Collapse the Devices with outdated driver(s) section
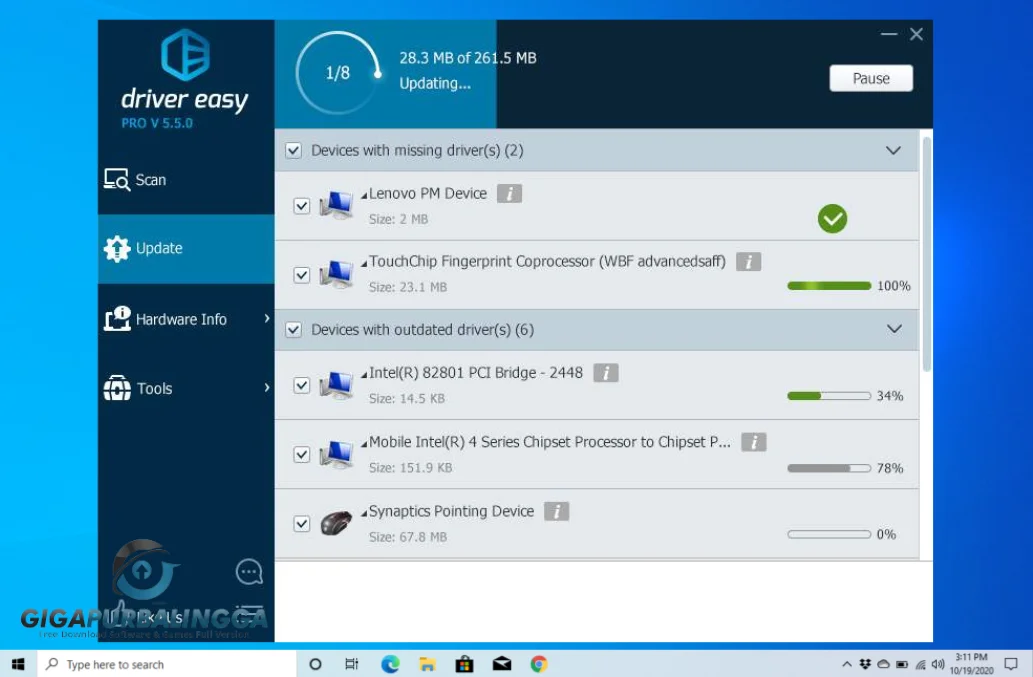The height and width of the screenshot is (677, 1033). tap(894, 329)
